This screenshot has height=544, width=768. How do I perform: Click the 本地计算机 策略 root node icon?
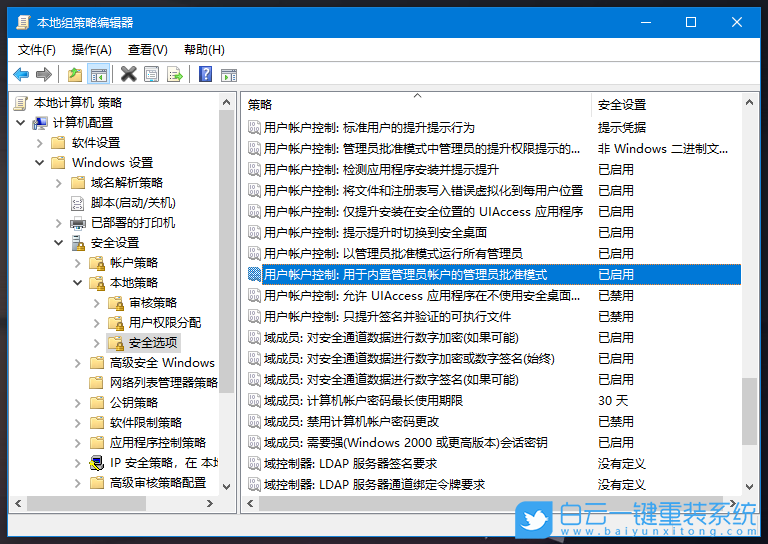[21, 103]
